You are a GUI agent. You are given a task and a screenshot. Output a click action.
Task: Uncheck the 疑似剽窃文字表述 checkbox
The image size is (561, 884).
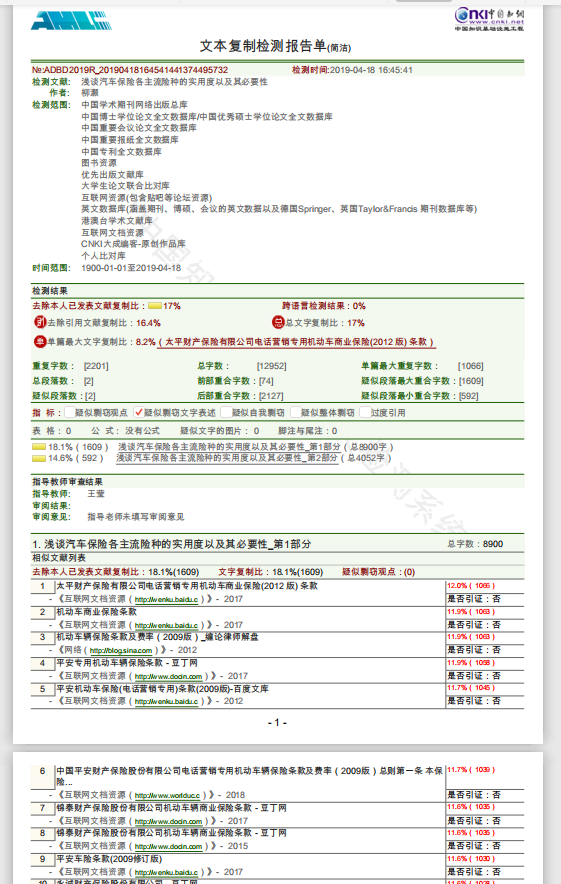(139, 412)
